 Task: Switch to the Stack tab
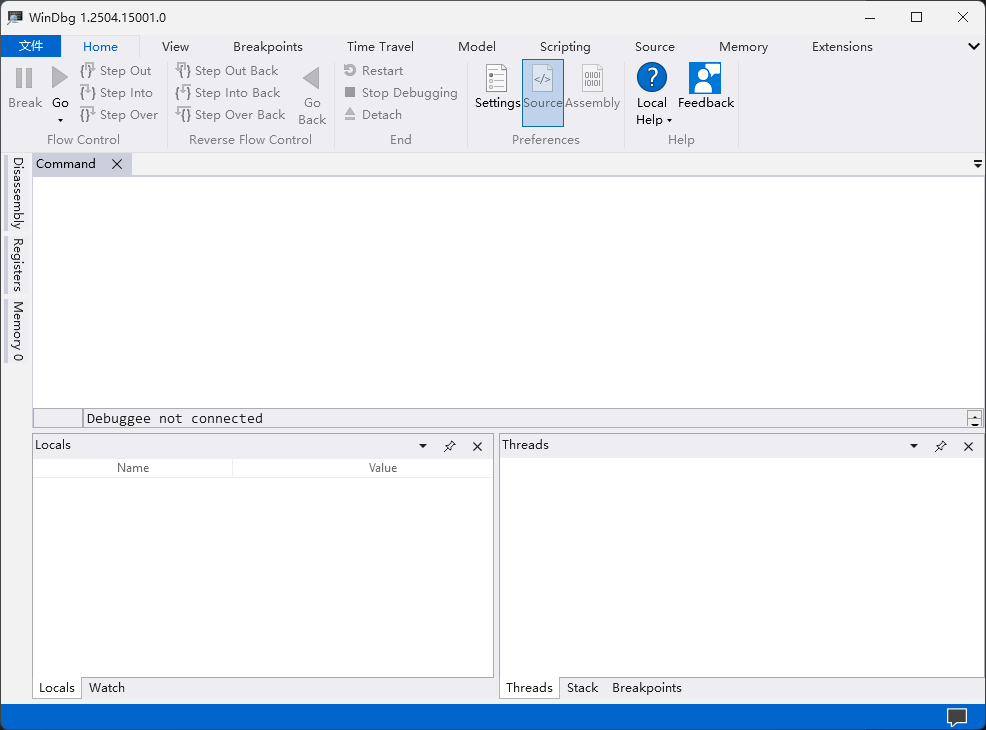(582, 688)
